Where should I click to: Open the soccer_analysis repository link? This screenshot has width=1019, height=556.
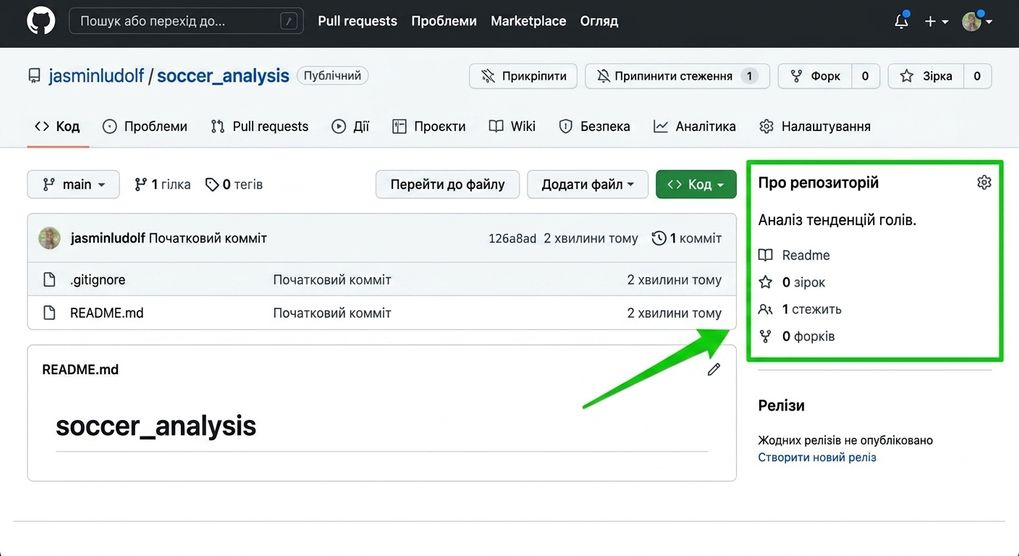[223, 76]
